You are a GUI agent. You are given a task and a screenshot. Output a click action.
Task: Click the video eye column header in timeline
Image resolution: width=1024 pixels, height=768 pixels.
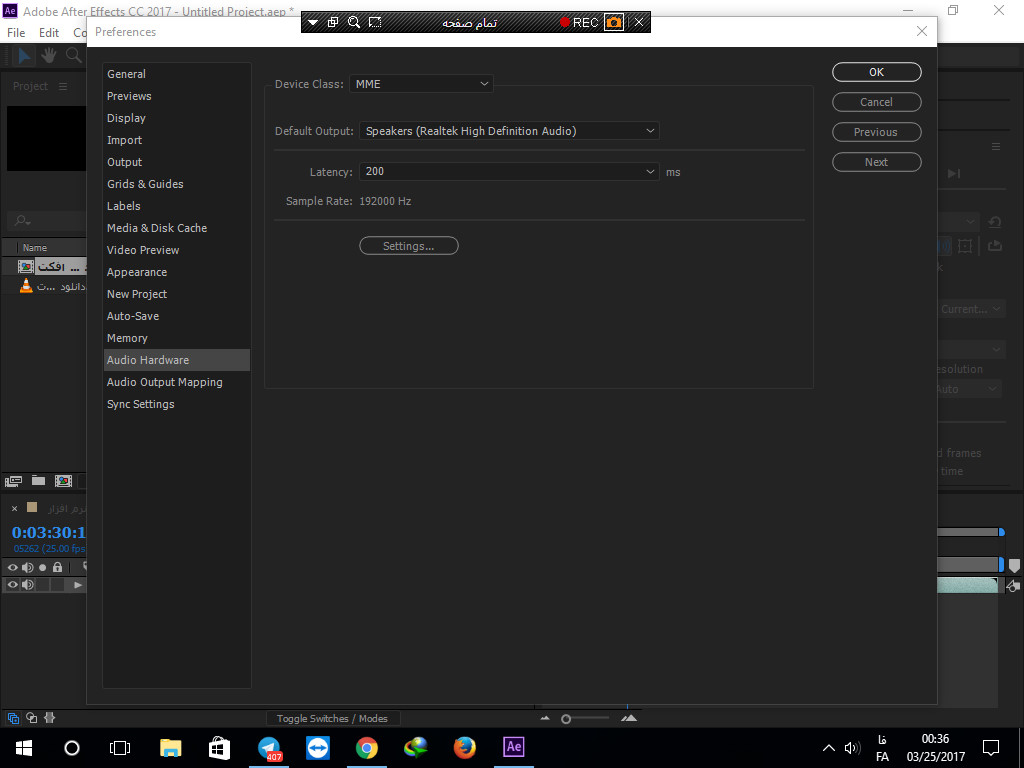[x=12, y=567]
